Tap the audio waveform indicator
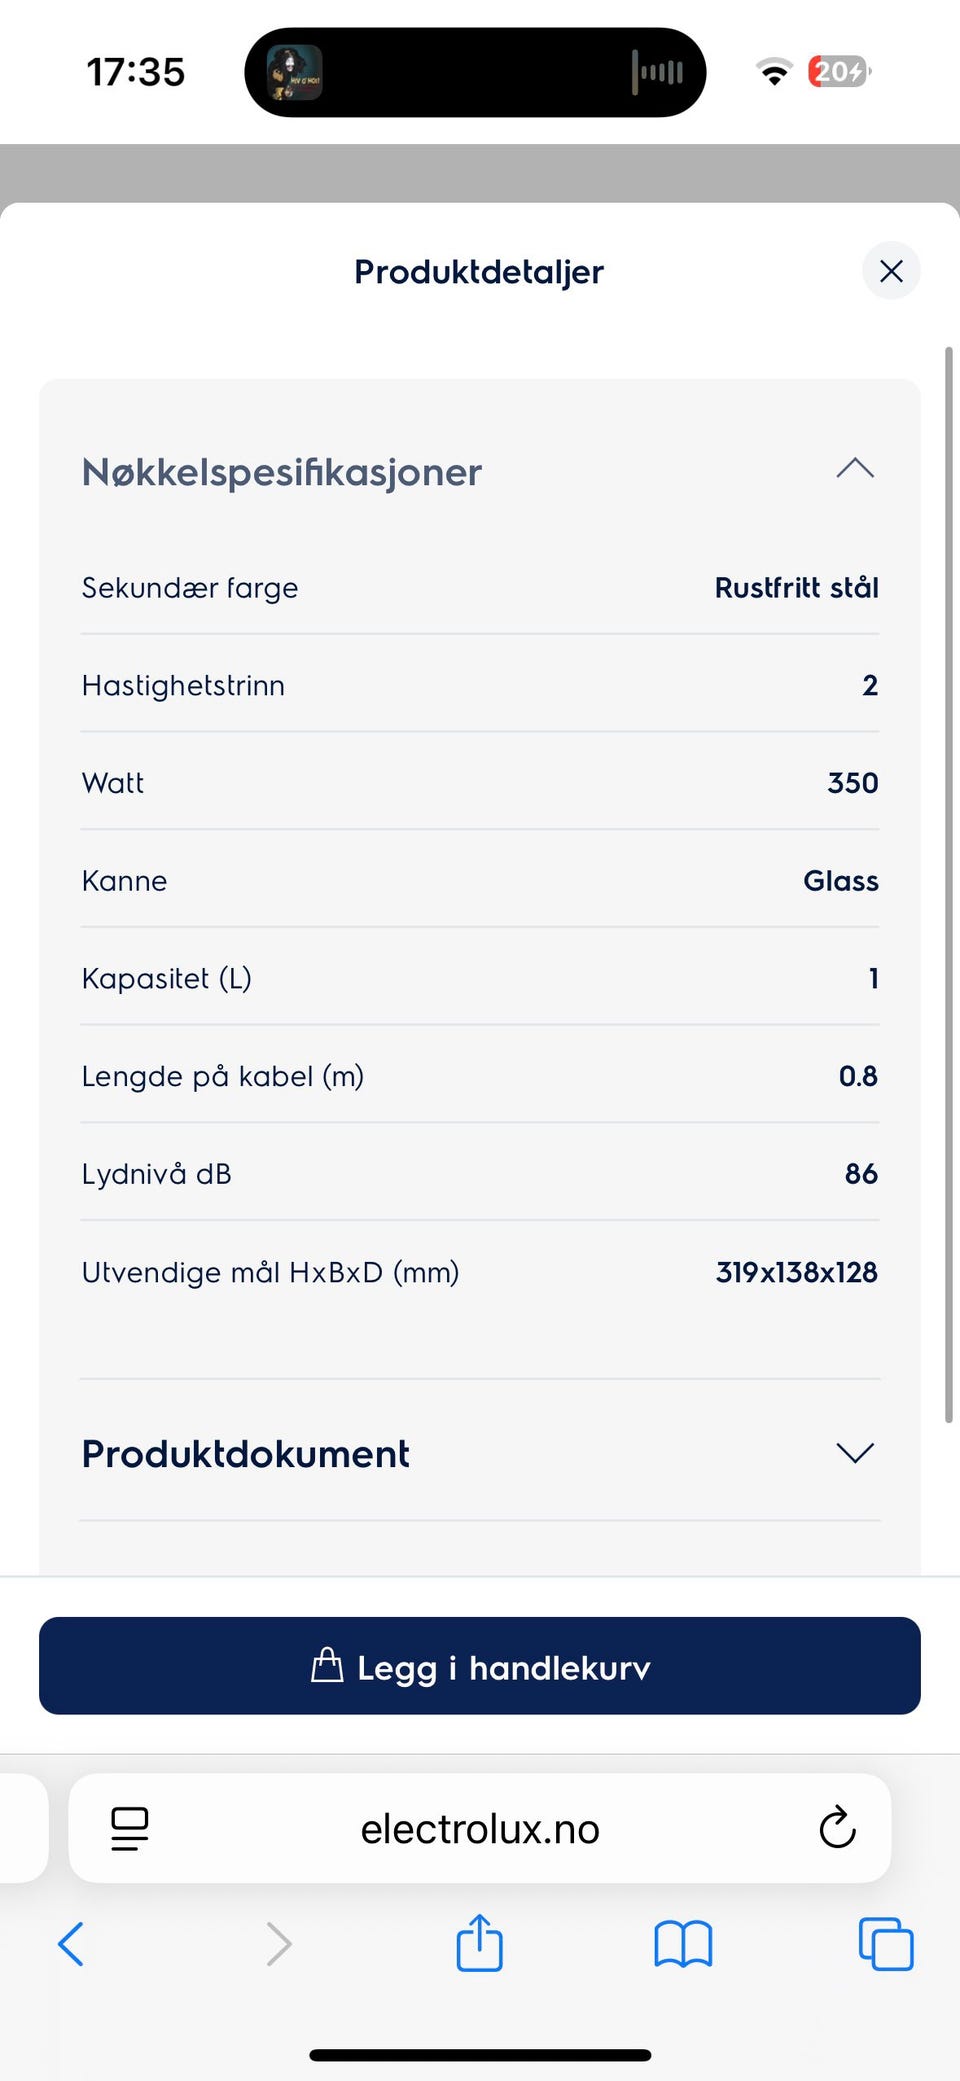The image size is (960, 2081). tap(657, 72)
